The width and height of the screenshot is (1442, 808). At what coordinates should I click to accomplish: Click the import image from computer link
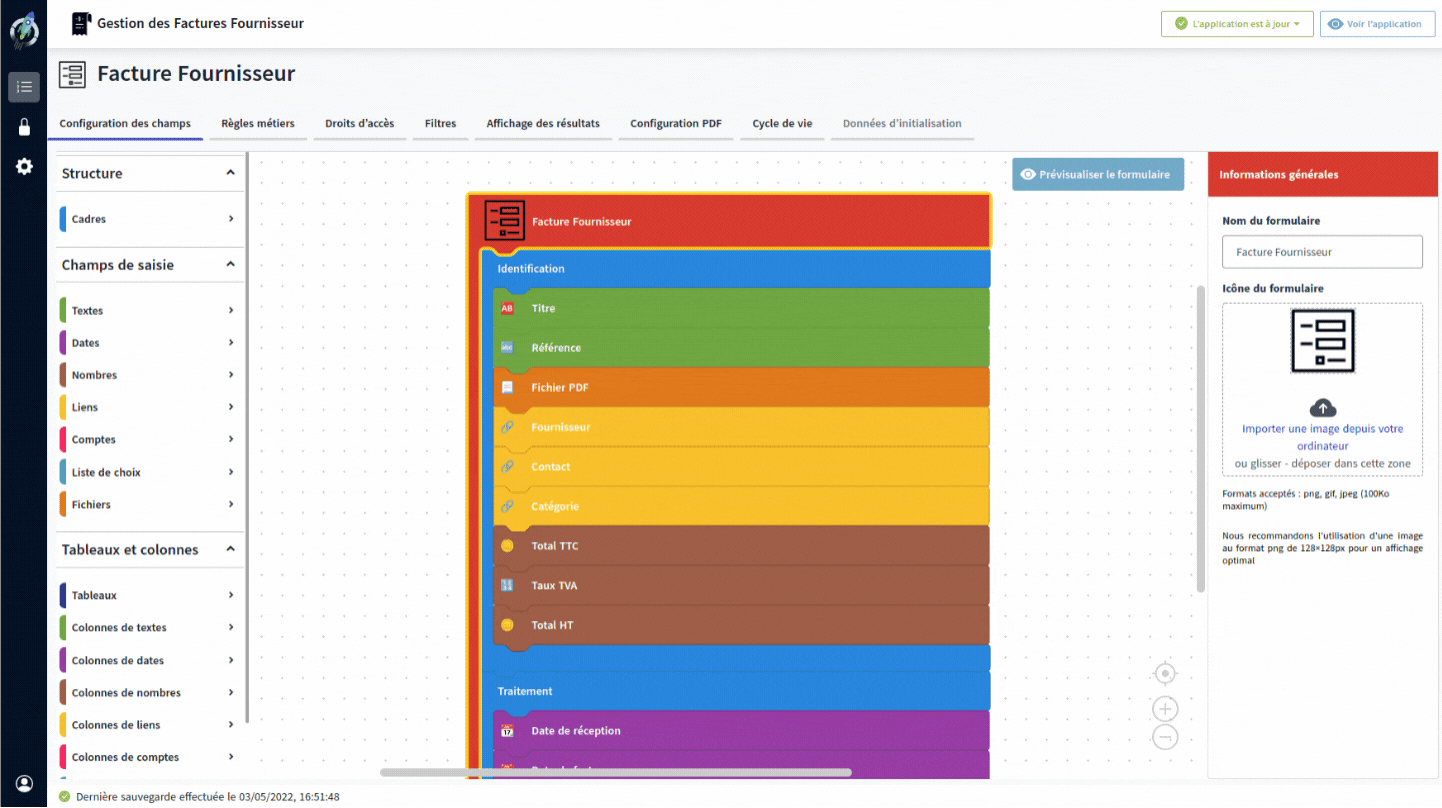[1322, 437]
